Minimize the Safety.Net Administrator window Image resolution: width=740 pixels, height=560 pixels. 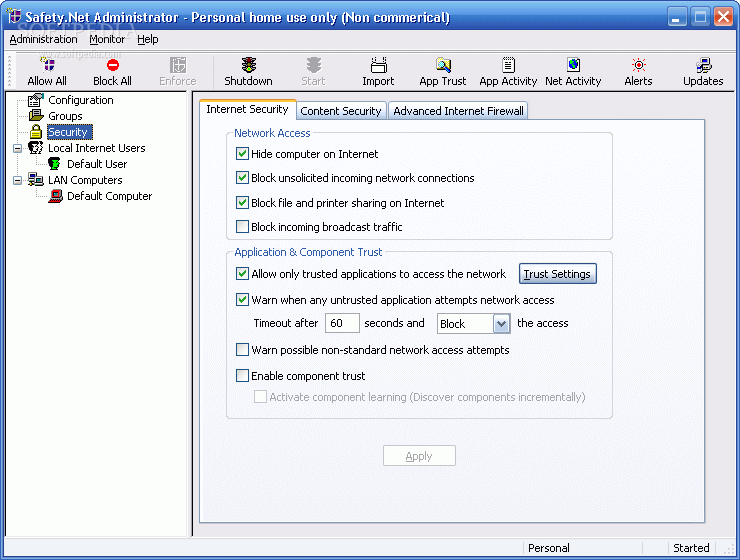pyautogui.click(x=677, y=17)
